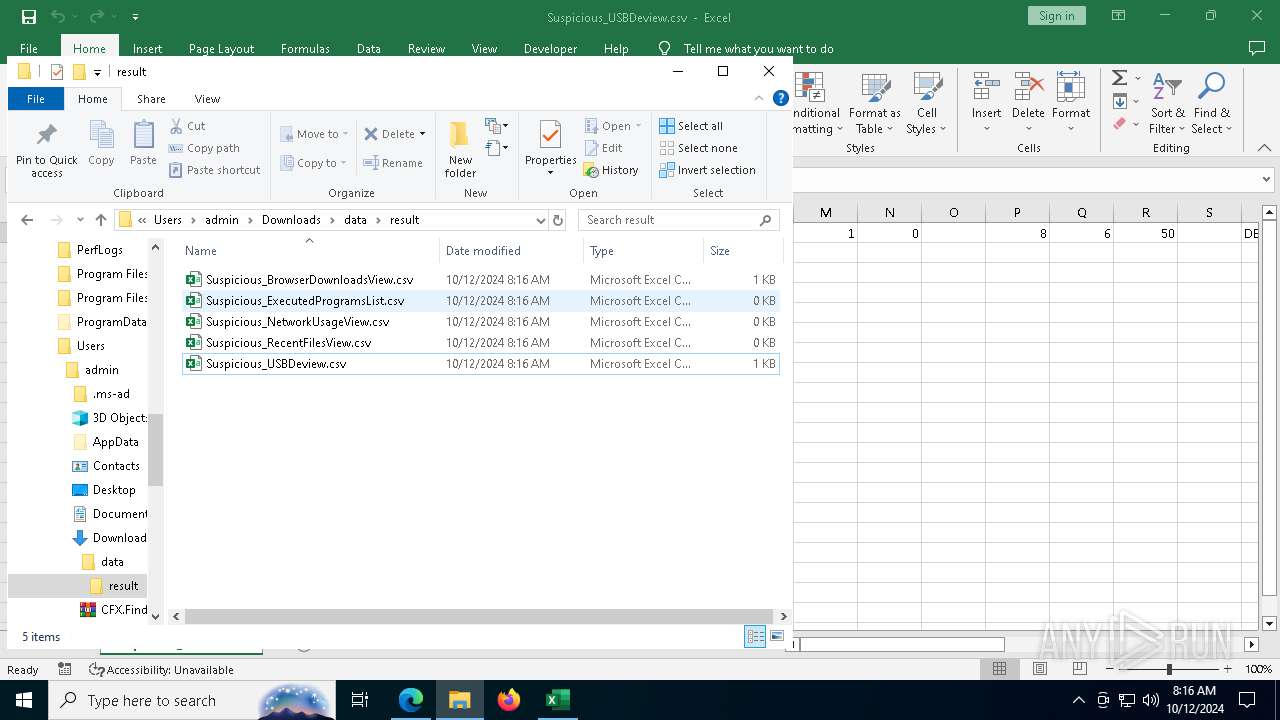Switch to Explorer Share tab

pyautogui.click(x=151, y=99)
